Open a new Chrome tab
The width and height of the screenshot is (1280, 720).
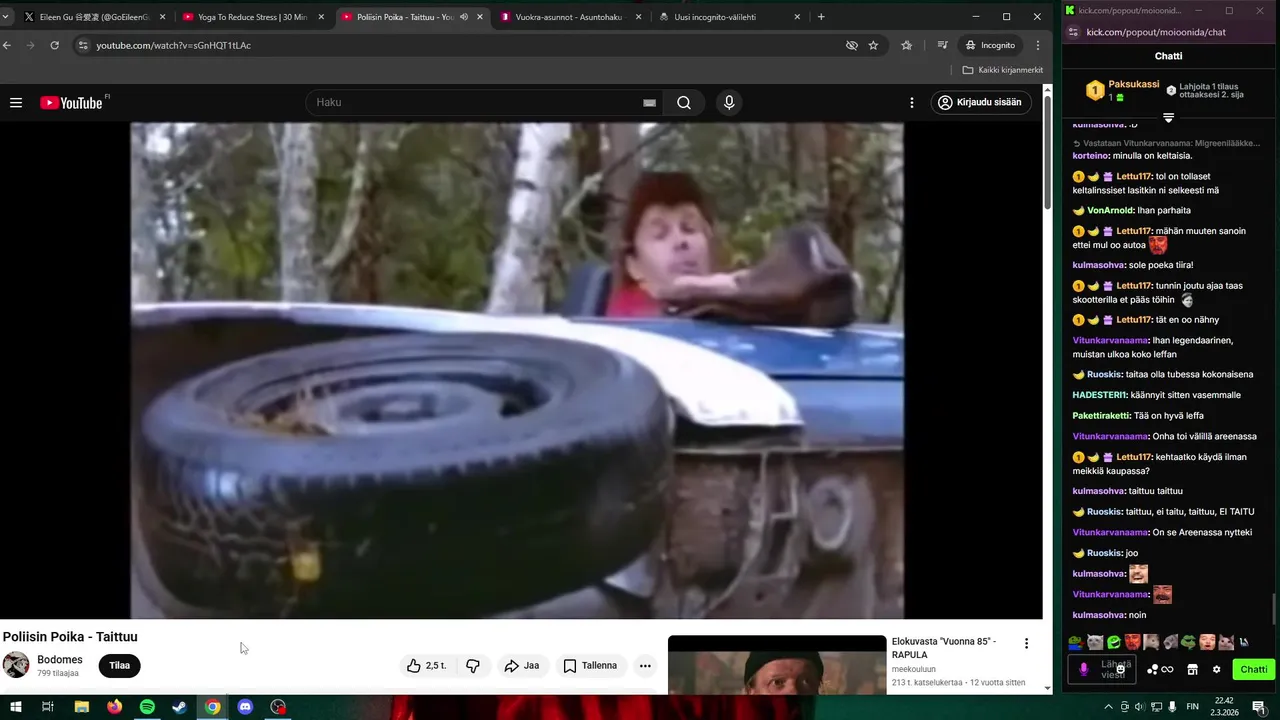[x=821, y=17]
